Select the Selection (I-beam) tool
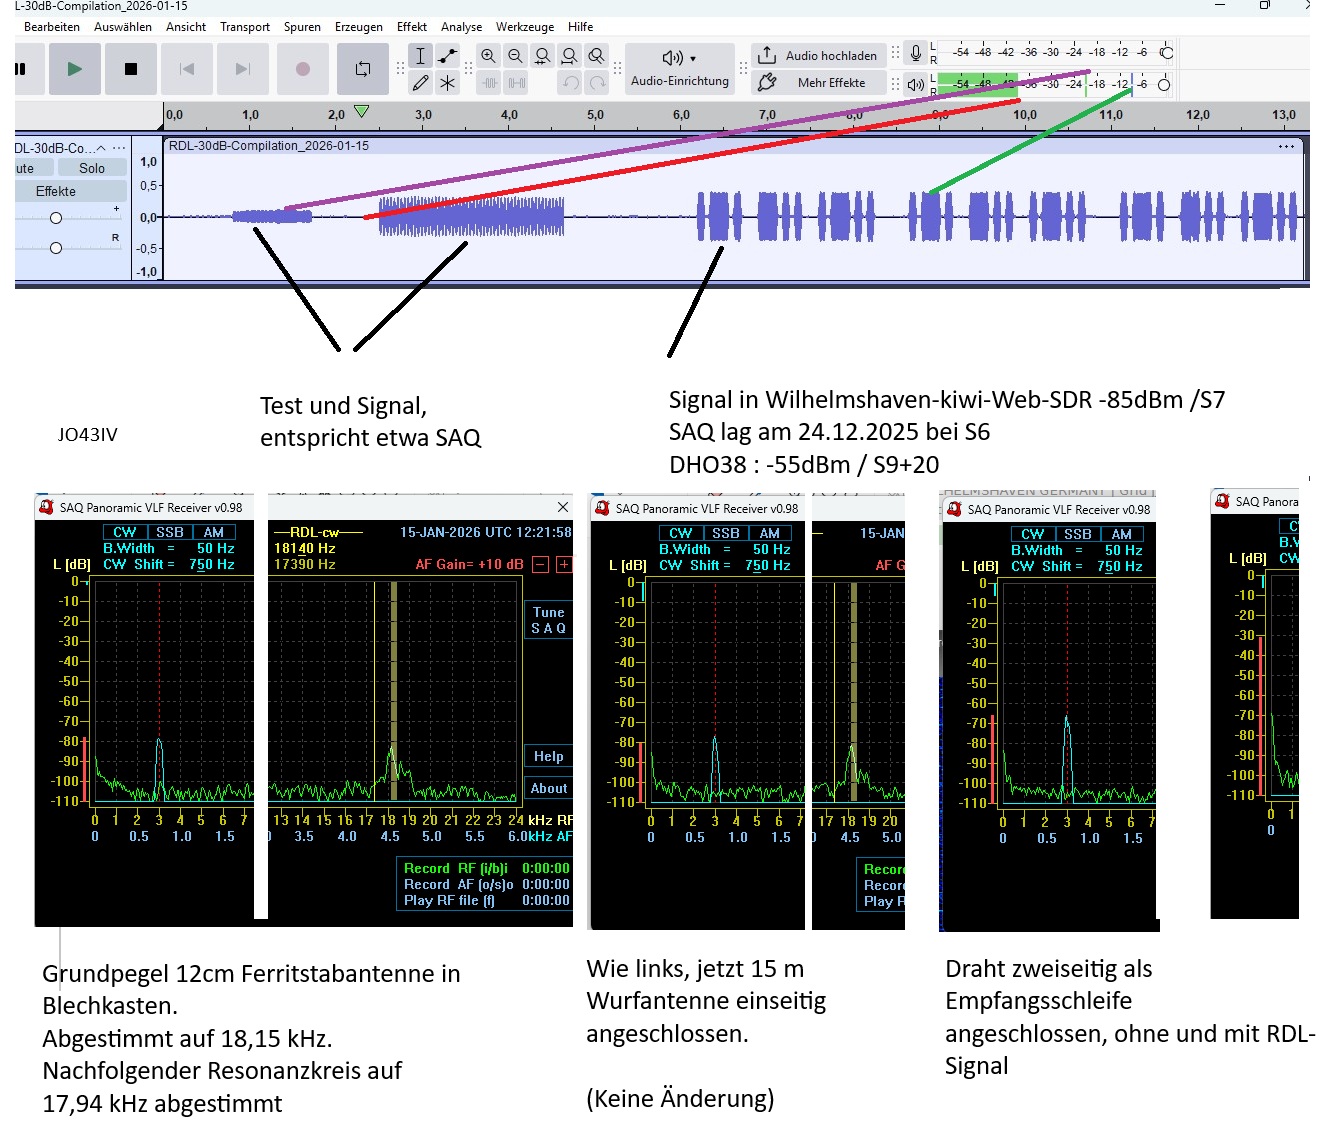The height and width of the screenshot is (1140, 1326). 421,56
